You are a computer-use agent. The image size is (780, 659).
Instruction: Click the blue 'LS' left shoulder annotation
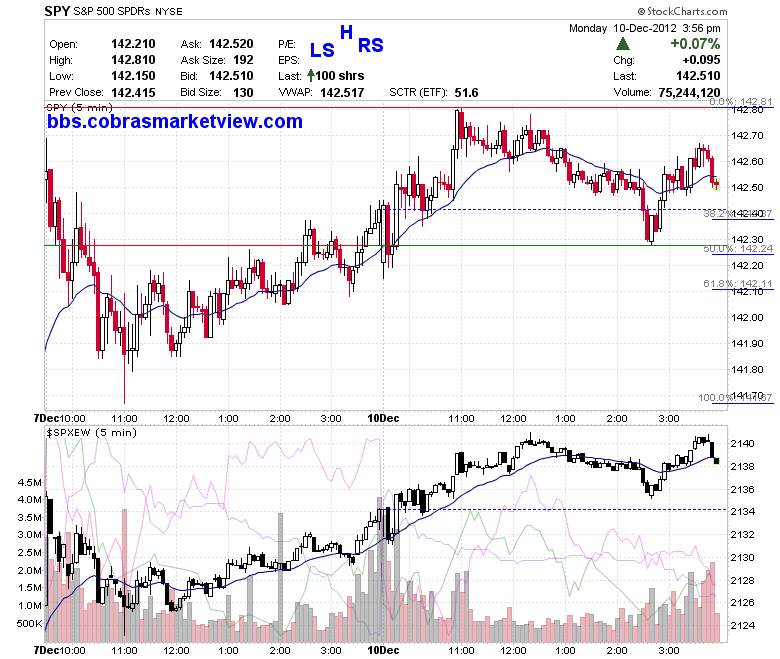[322, 50]
